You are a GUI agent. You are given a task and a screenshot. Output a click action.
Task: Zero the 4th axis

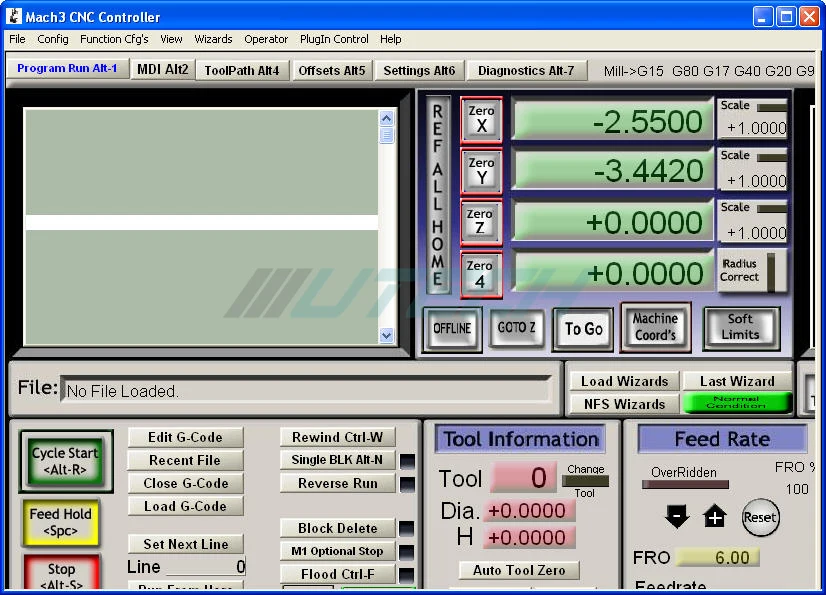pyautogui.click(x=481, y=273)
